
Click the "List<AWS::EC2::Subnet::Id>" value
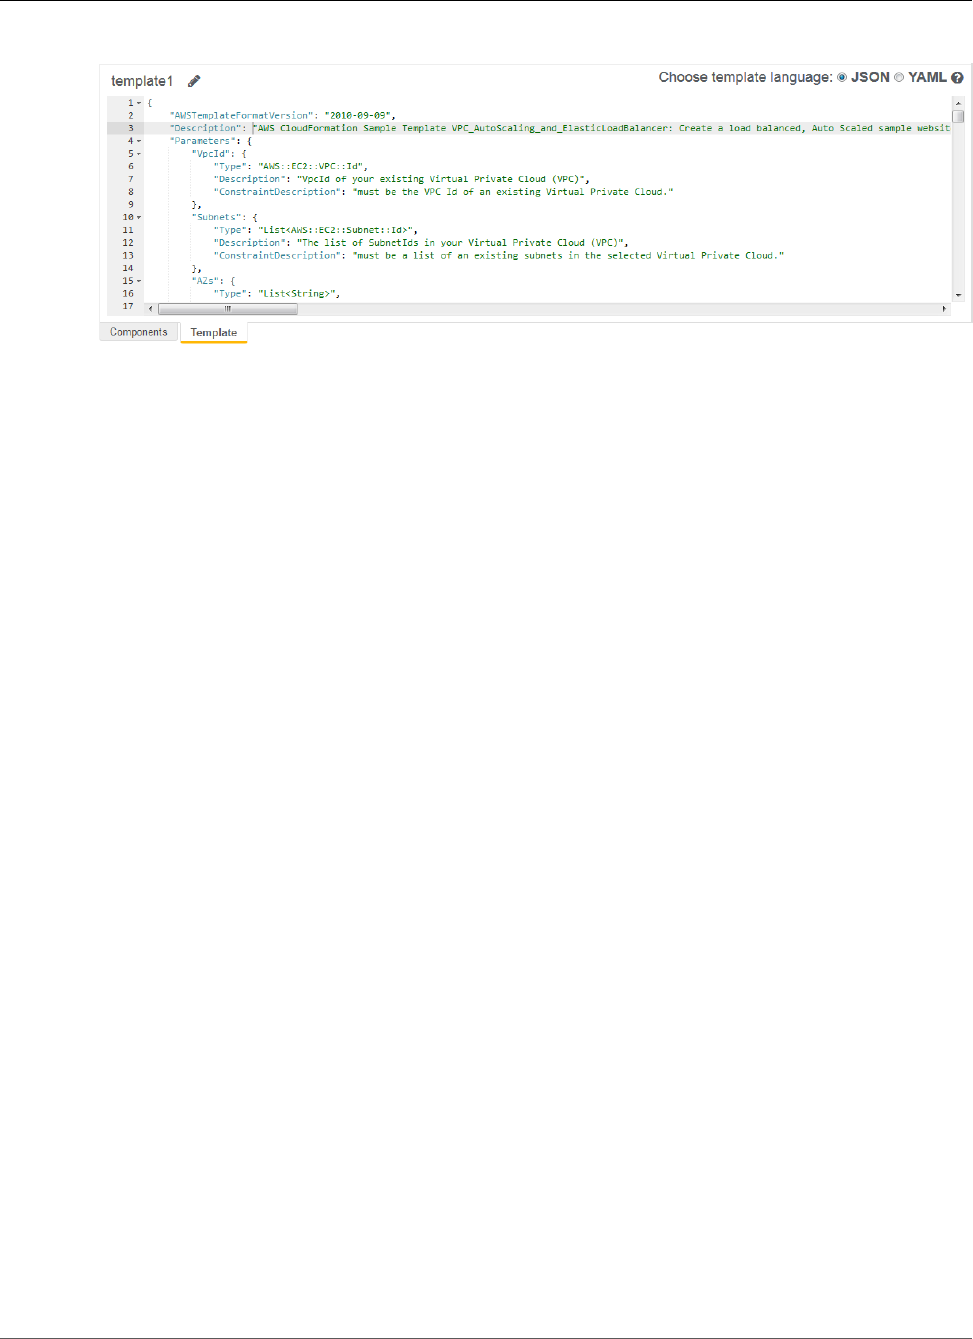(x=337, y=230)
